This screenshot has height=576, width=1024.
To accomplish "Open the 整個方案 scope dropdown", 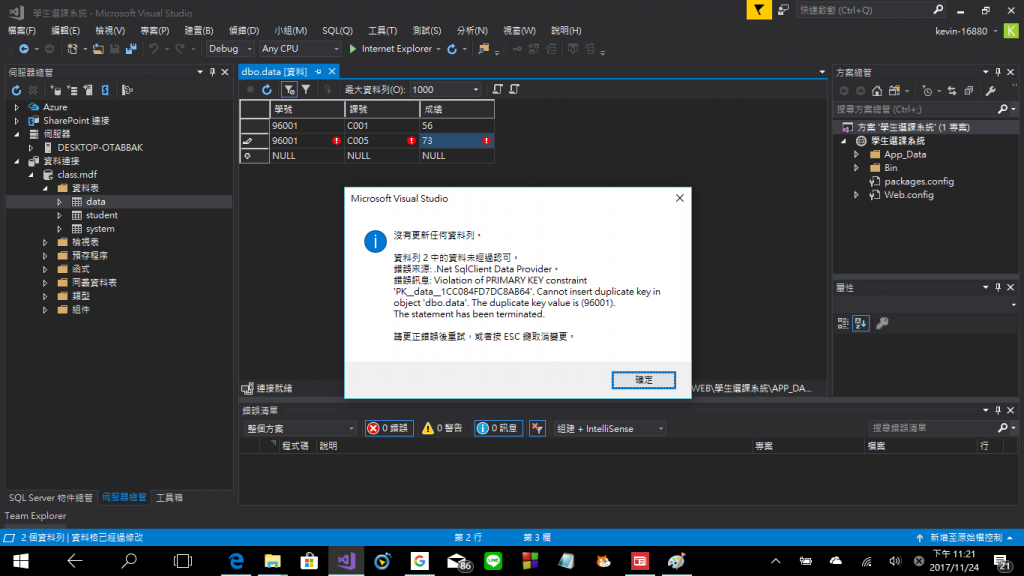I will [300, 428].
